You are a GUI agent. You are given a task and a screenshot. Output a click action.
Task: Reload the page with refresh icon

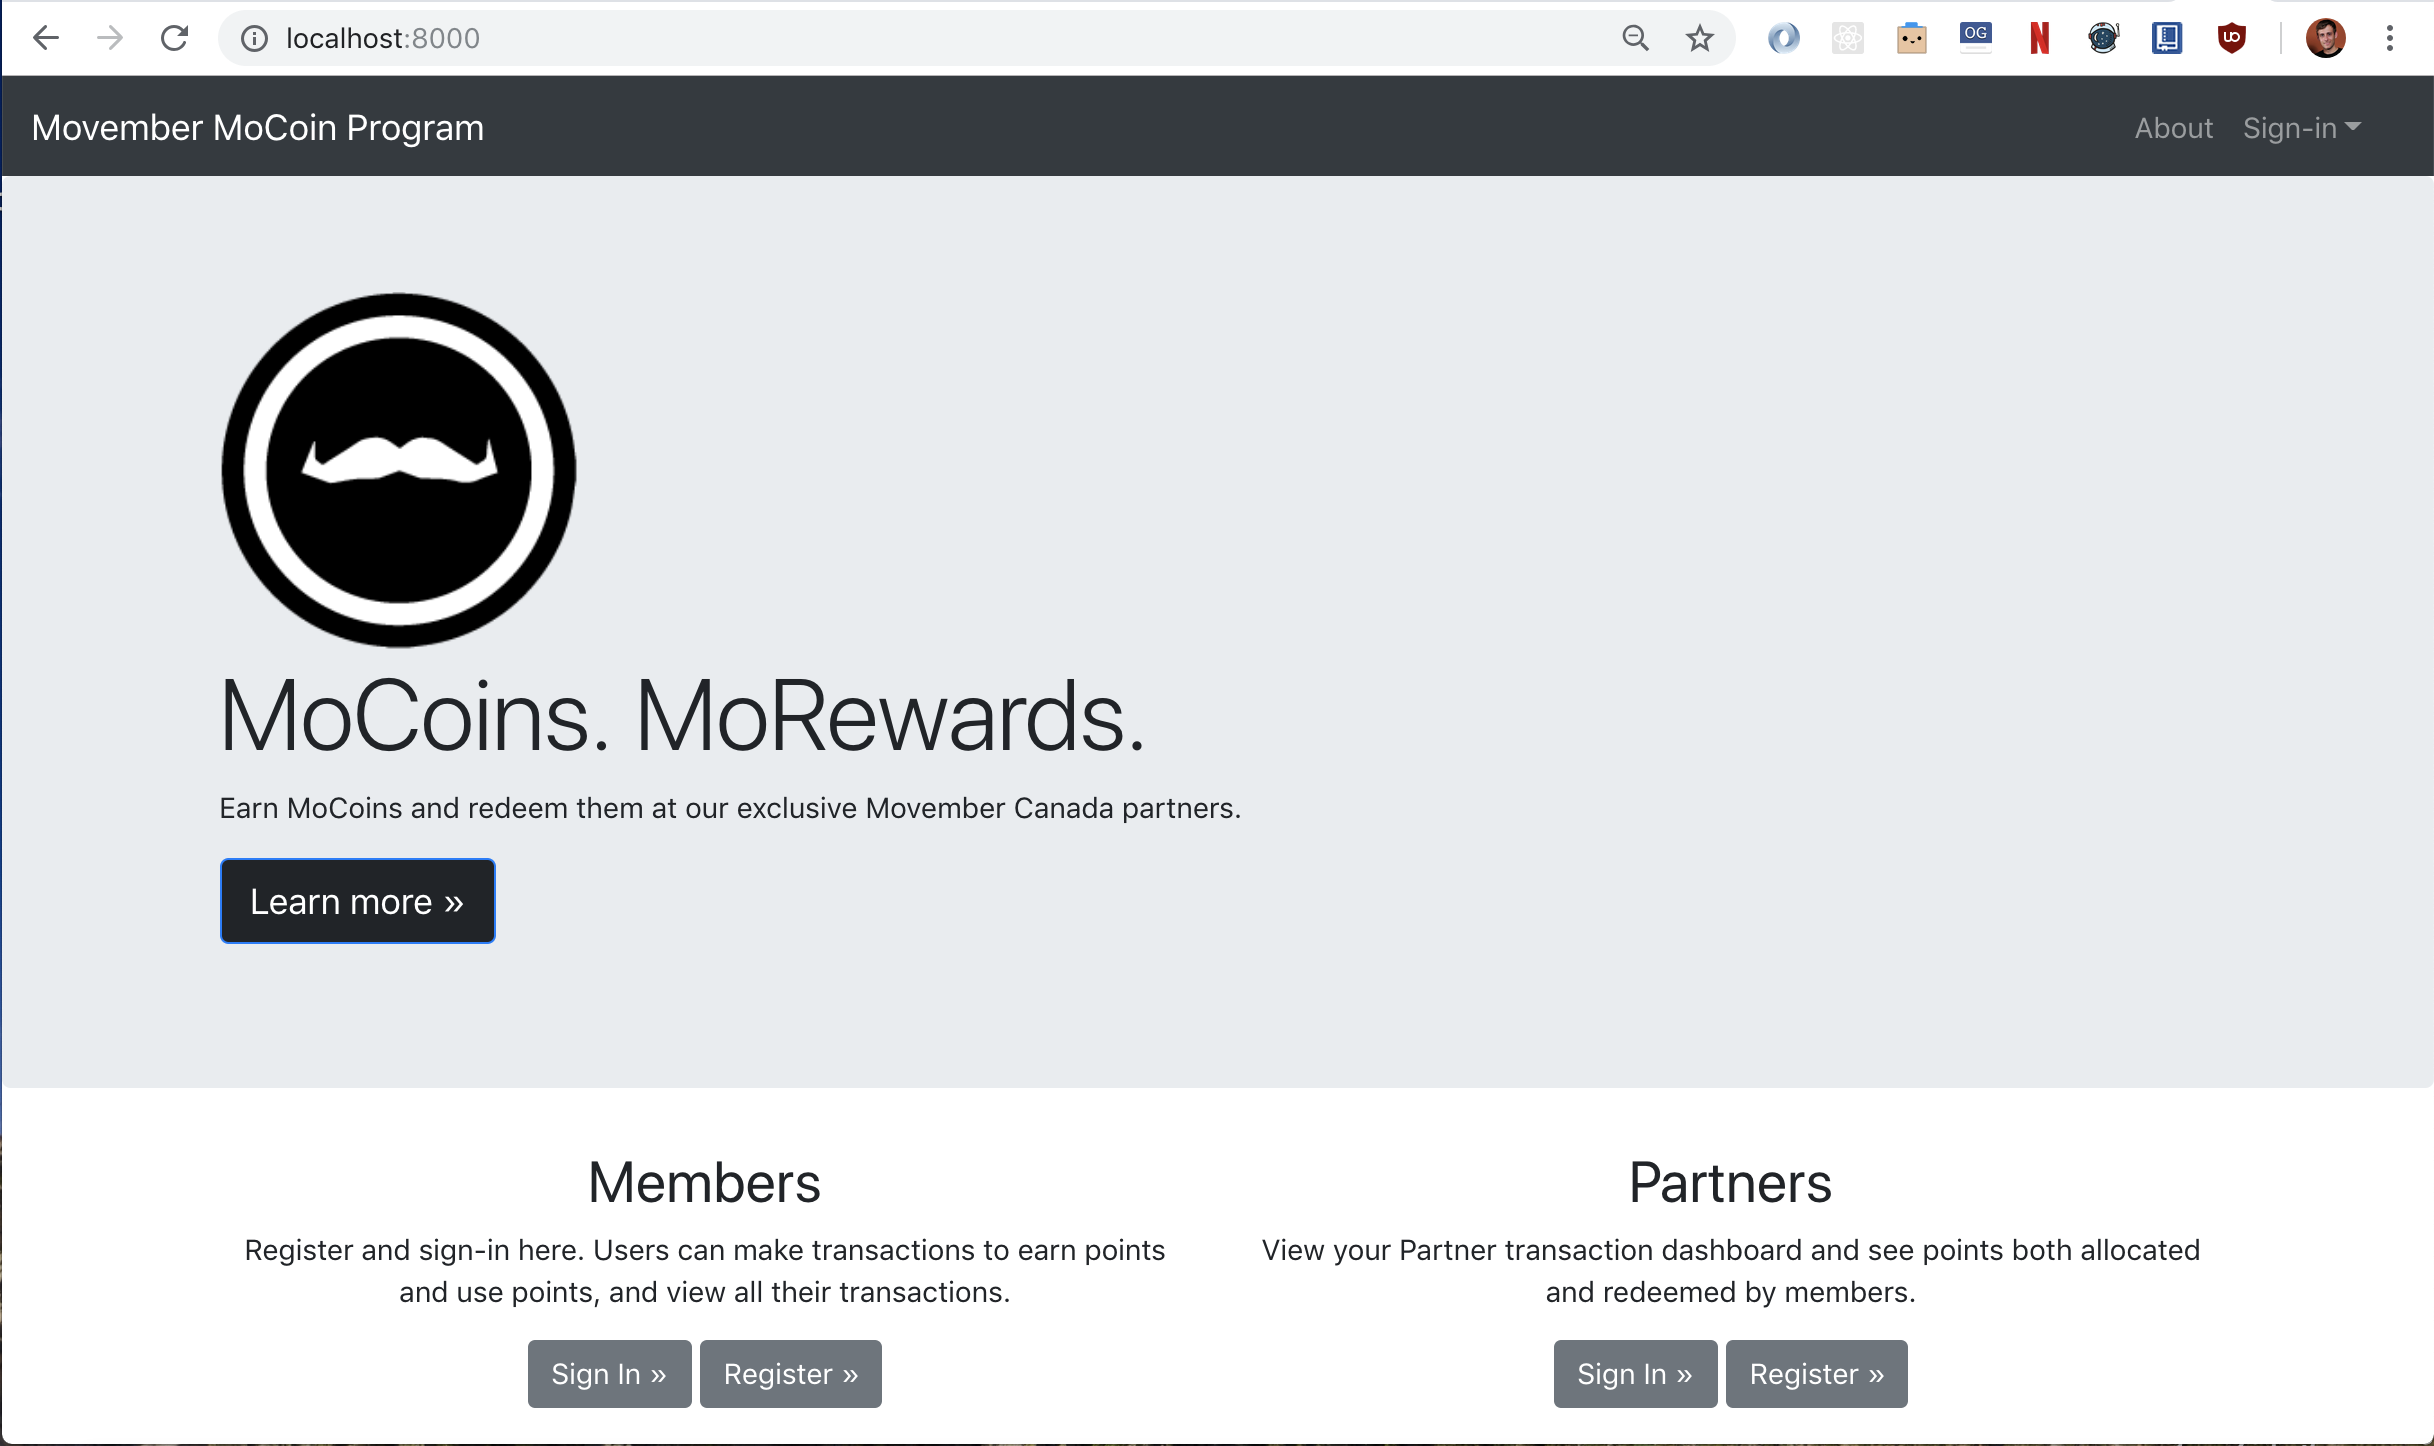coord(175,38)
